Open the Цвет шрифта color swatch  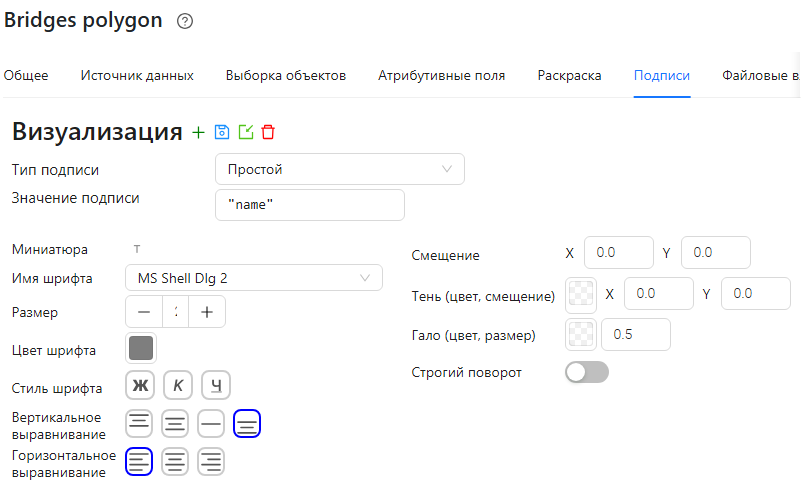[x=141, y=349]
